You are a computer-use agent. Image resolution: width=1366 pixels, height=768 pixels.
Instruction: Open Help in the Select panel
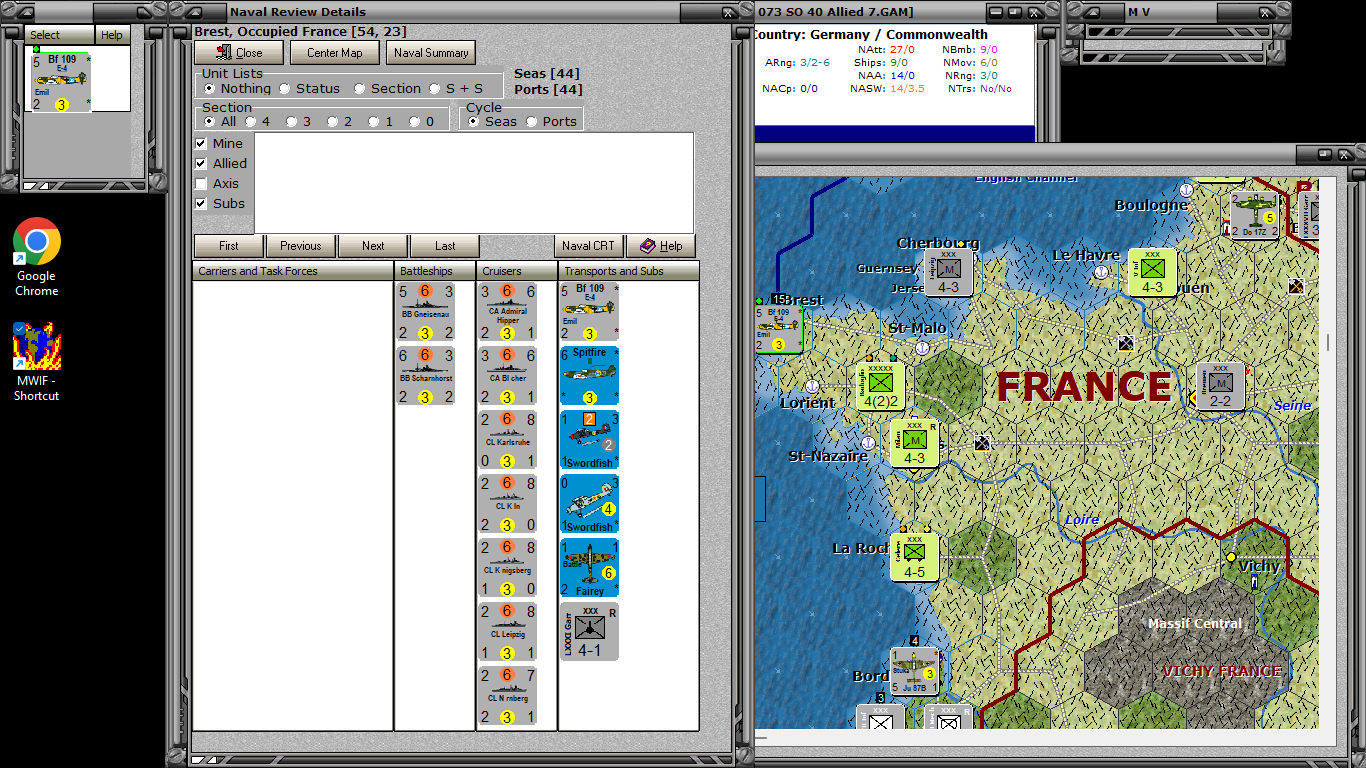point(112,35)
